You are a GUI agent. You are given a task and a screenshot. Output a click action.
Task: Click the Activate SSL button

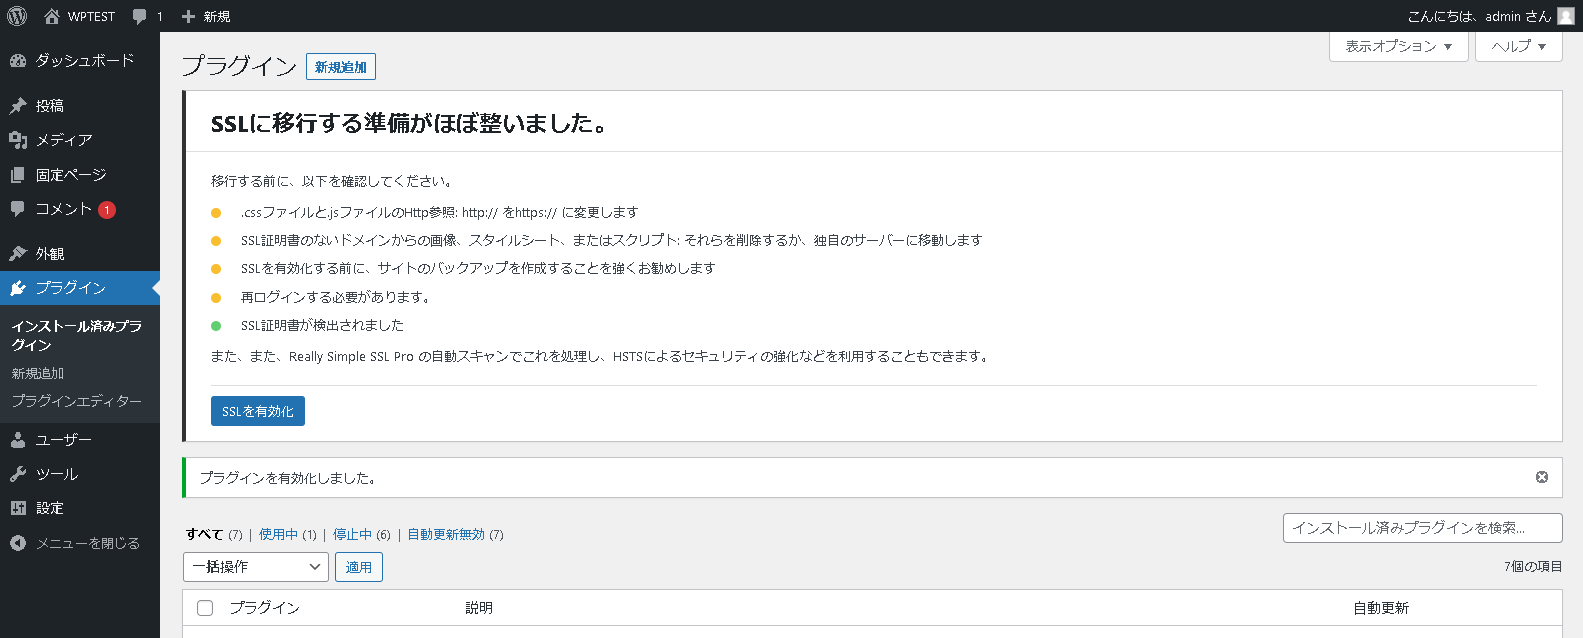point(258,411)
